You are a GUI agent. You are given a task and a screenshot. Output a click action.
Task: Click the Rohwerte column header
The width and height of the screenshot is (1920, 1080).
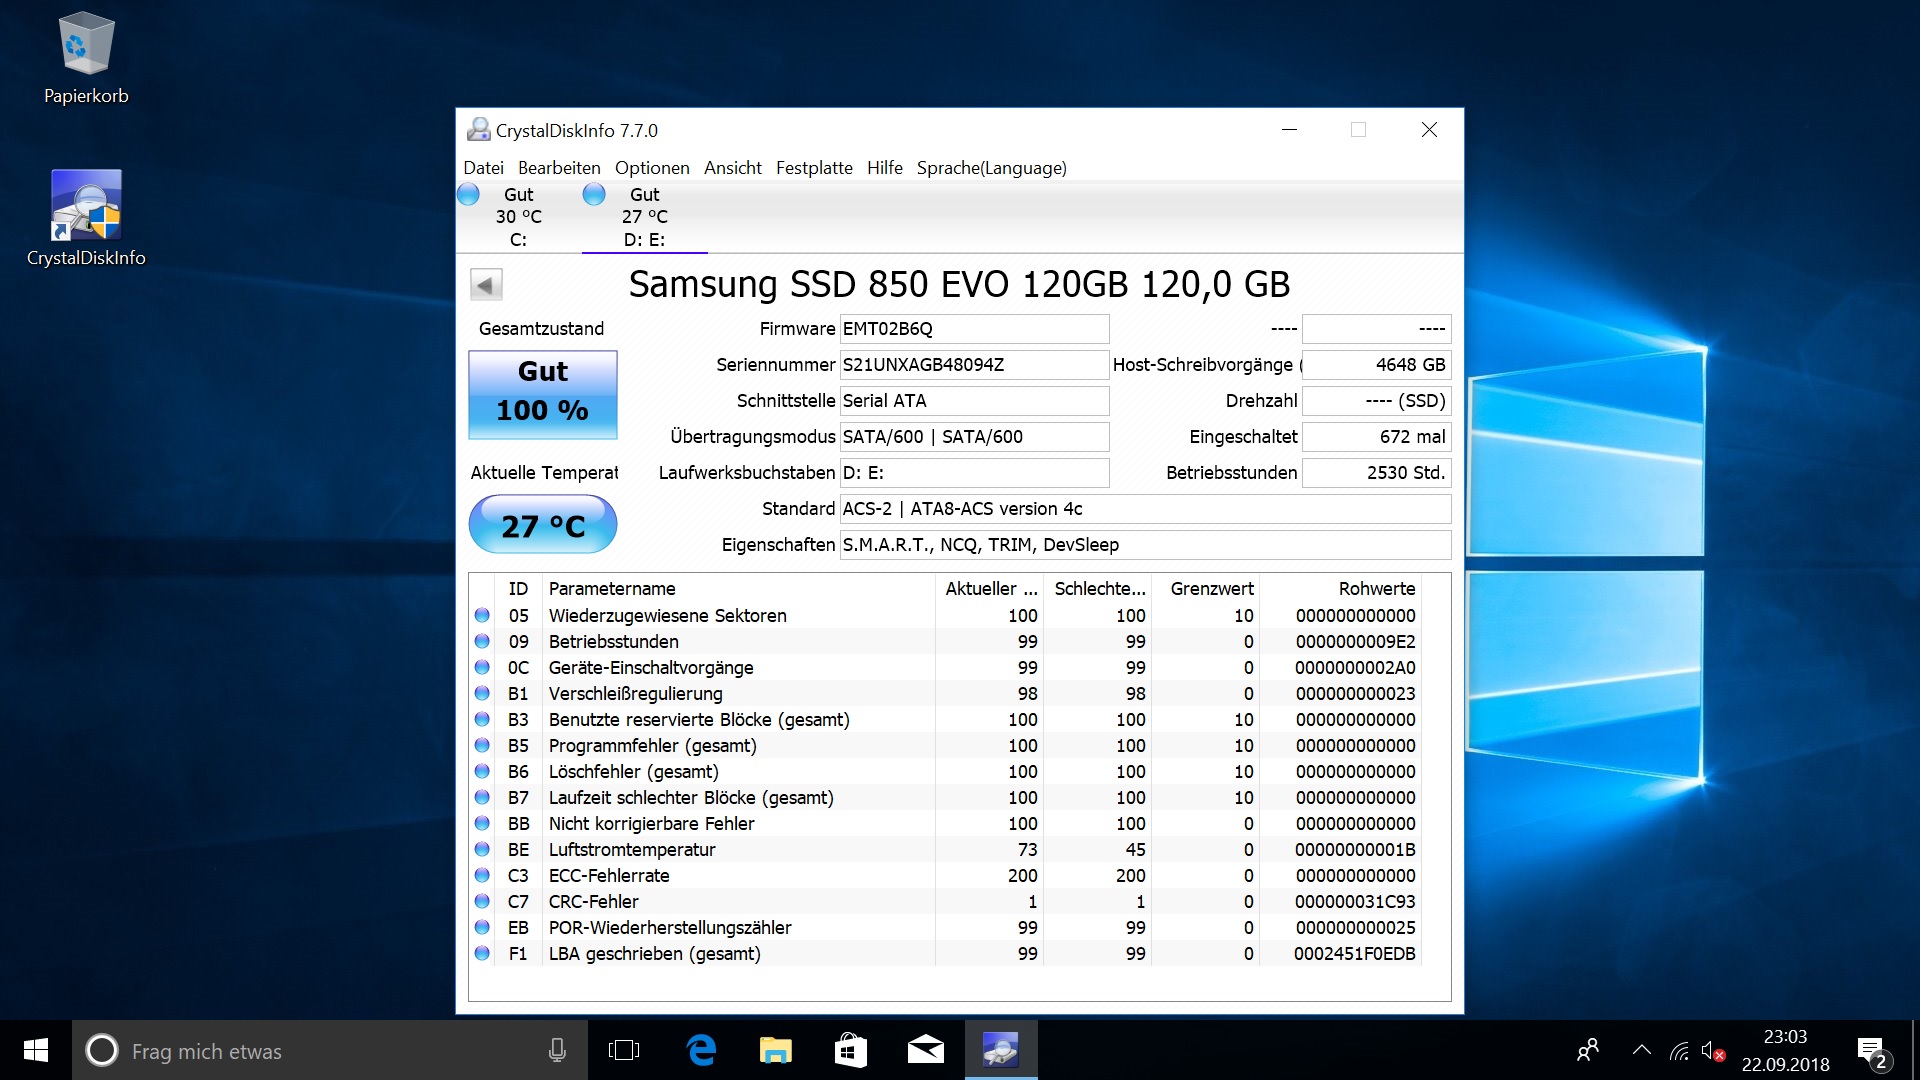click(1376, 589)
